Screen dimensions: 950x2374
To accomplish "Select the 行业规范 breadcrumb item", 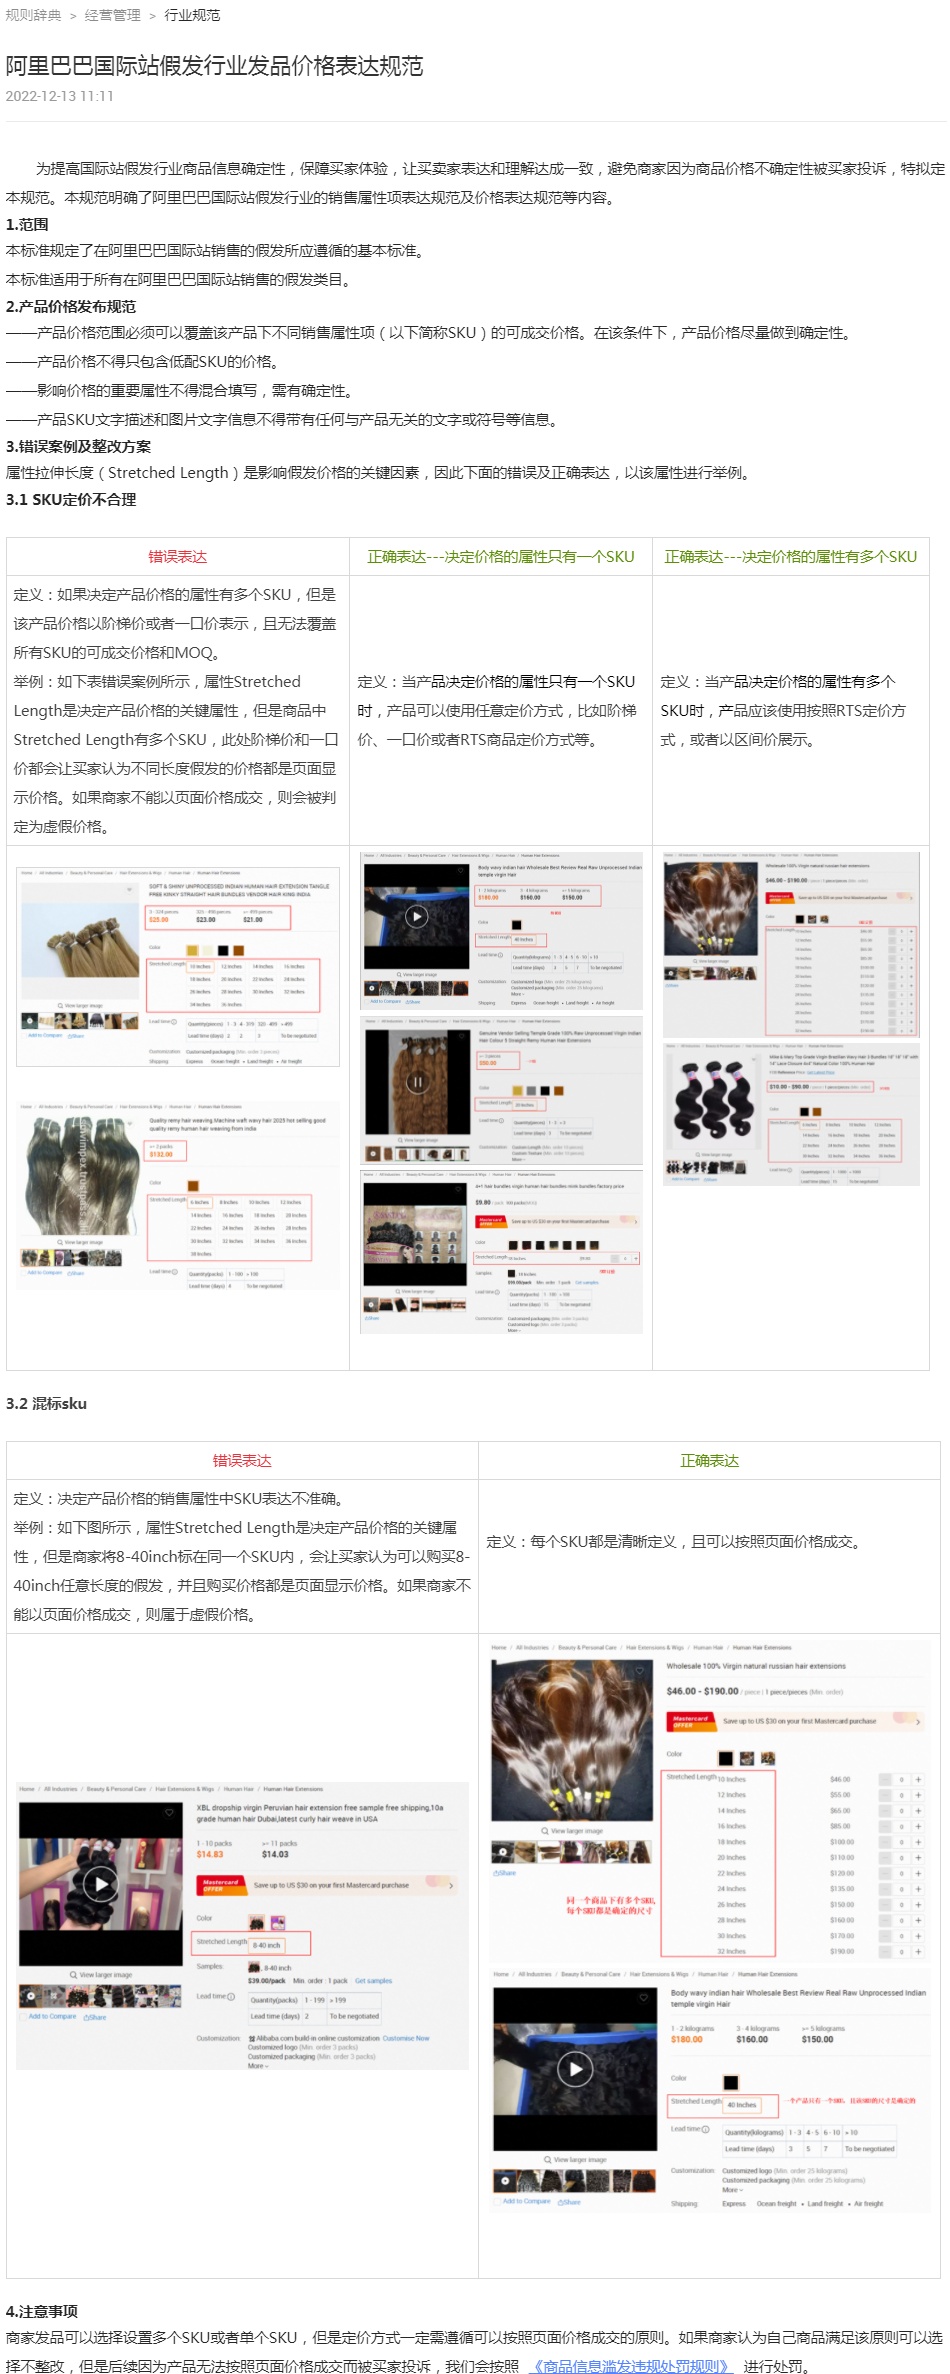I will point(192,15).
